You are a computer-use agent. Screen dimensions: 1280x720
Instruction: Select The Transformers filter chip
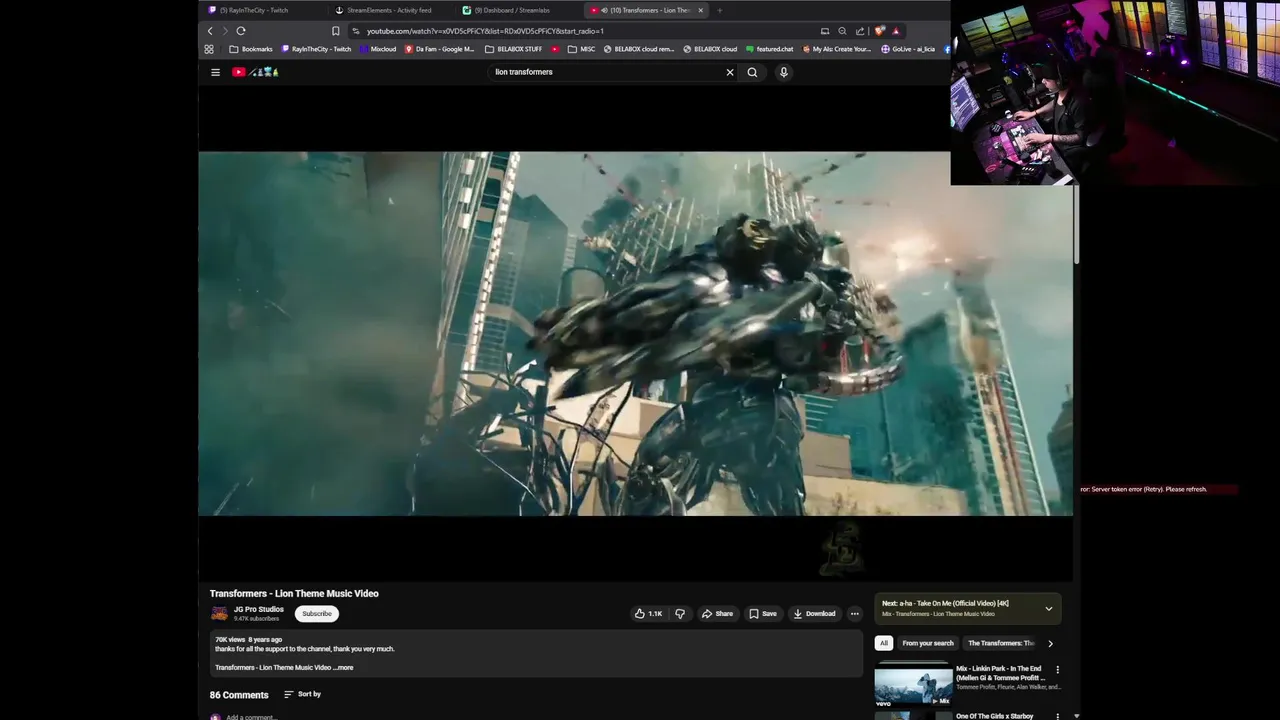[x=1001, y=643]
